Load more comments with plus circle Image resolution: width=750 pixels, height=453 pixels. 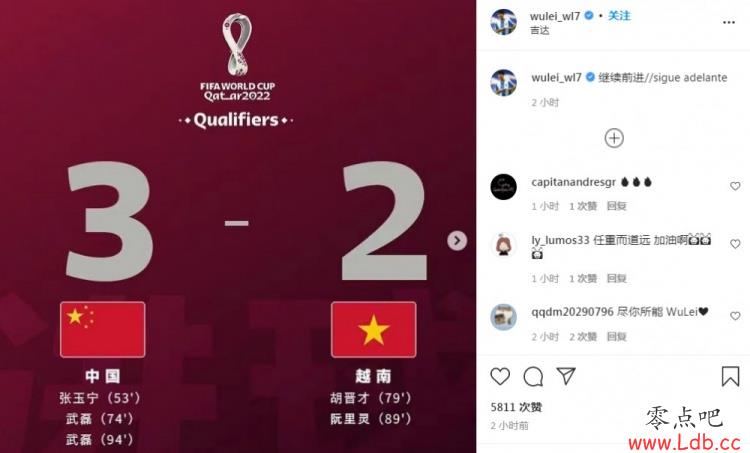(x=614, y=138)
